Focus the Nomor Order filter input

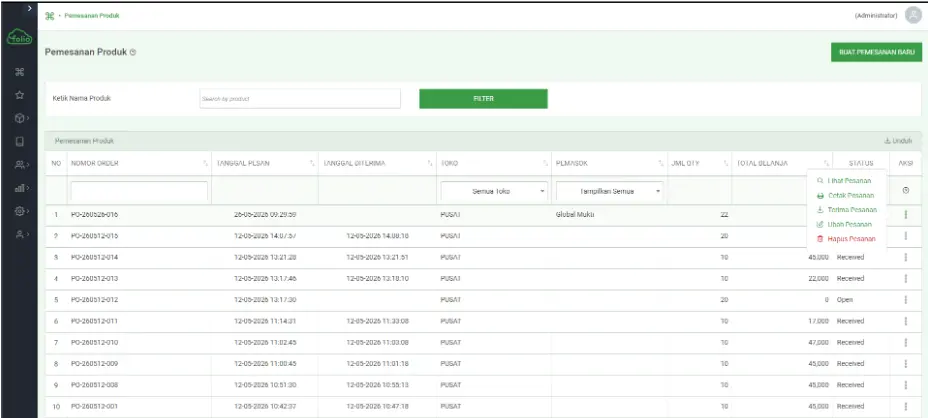tap(139, 191)
